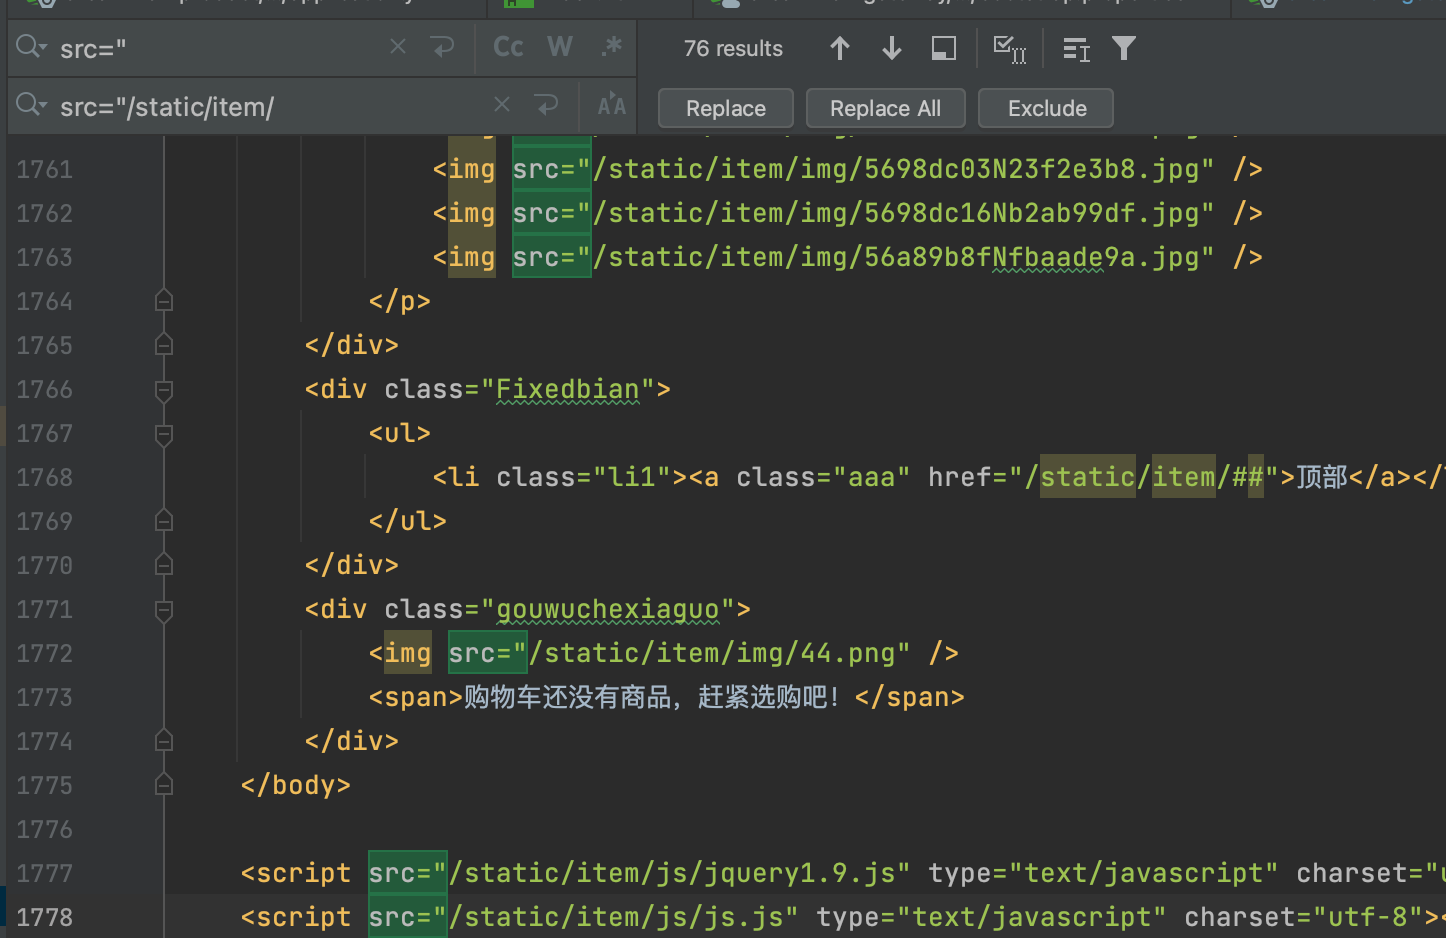The width and height of the screenshot is (1446, 938).
Task: Click line number 1768 in gutter
Action: (x=45, y=477)
